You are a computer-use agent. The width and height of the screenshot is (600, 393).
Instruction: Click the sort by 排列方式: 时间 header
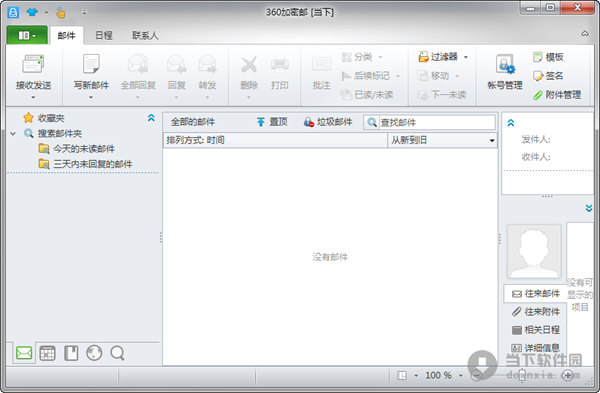(275, 140)
